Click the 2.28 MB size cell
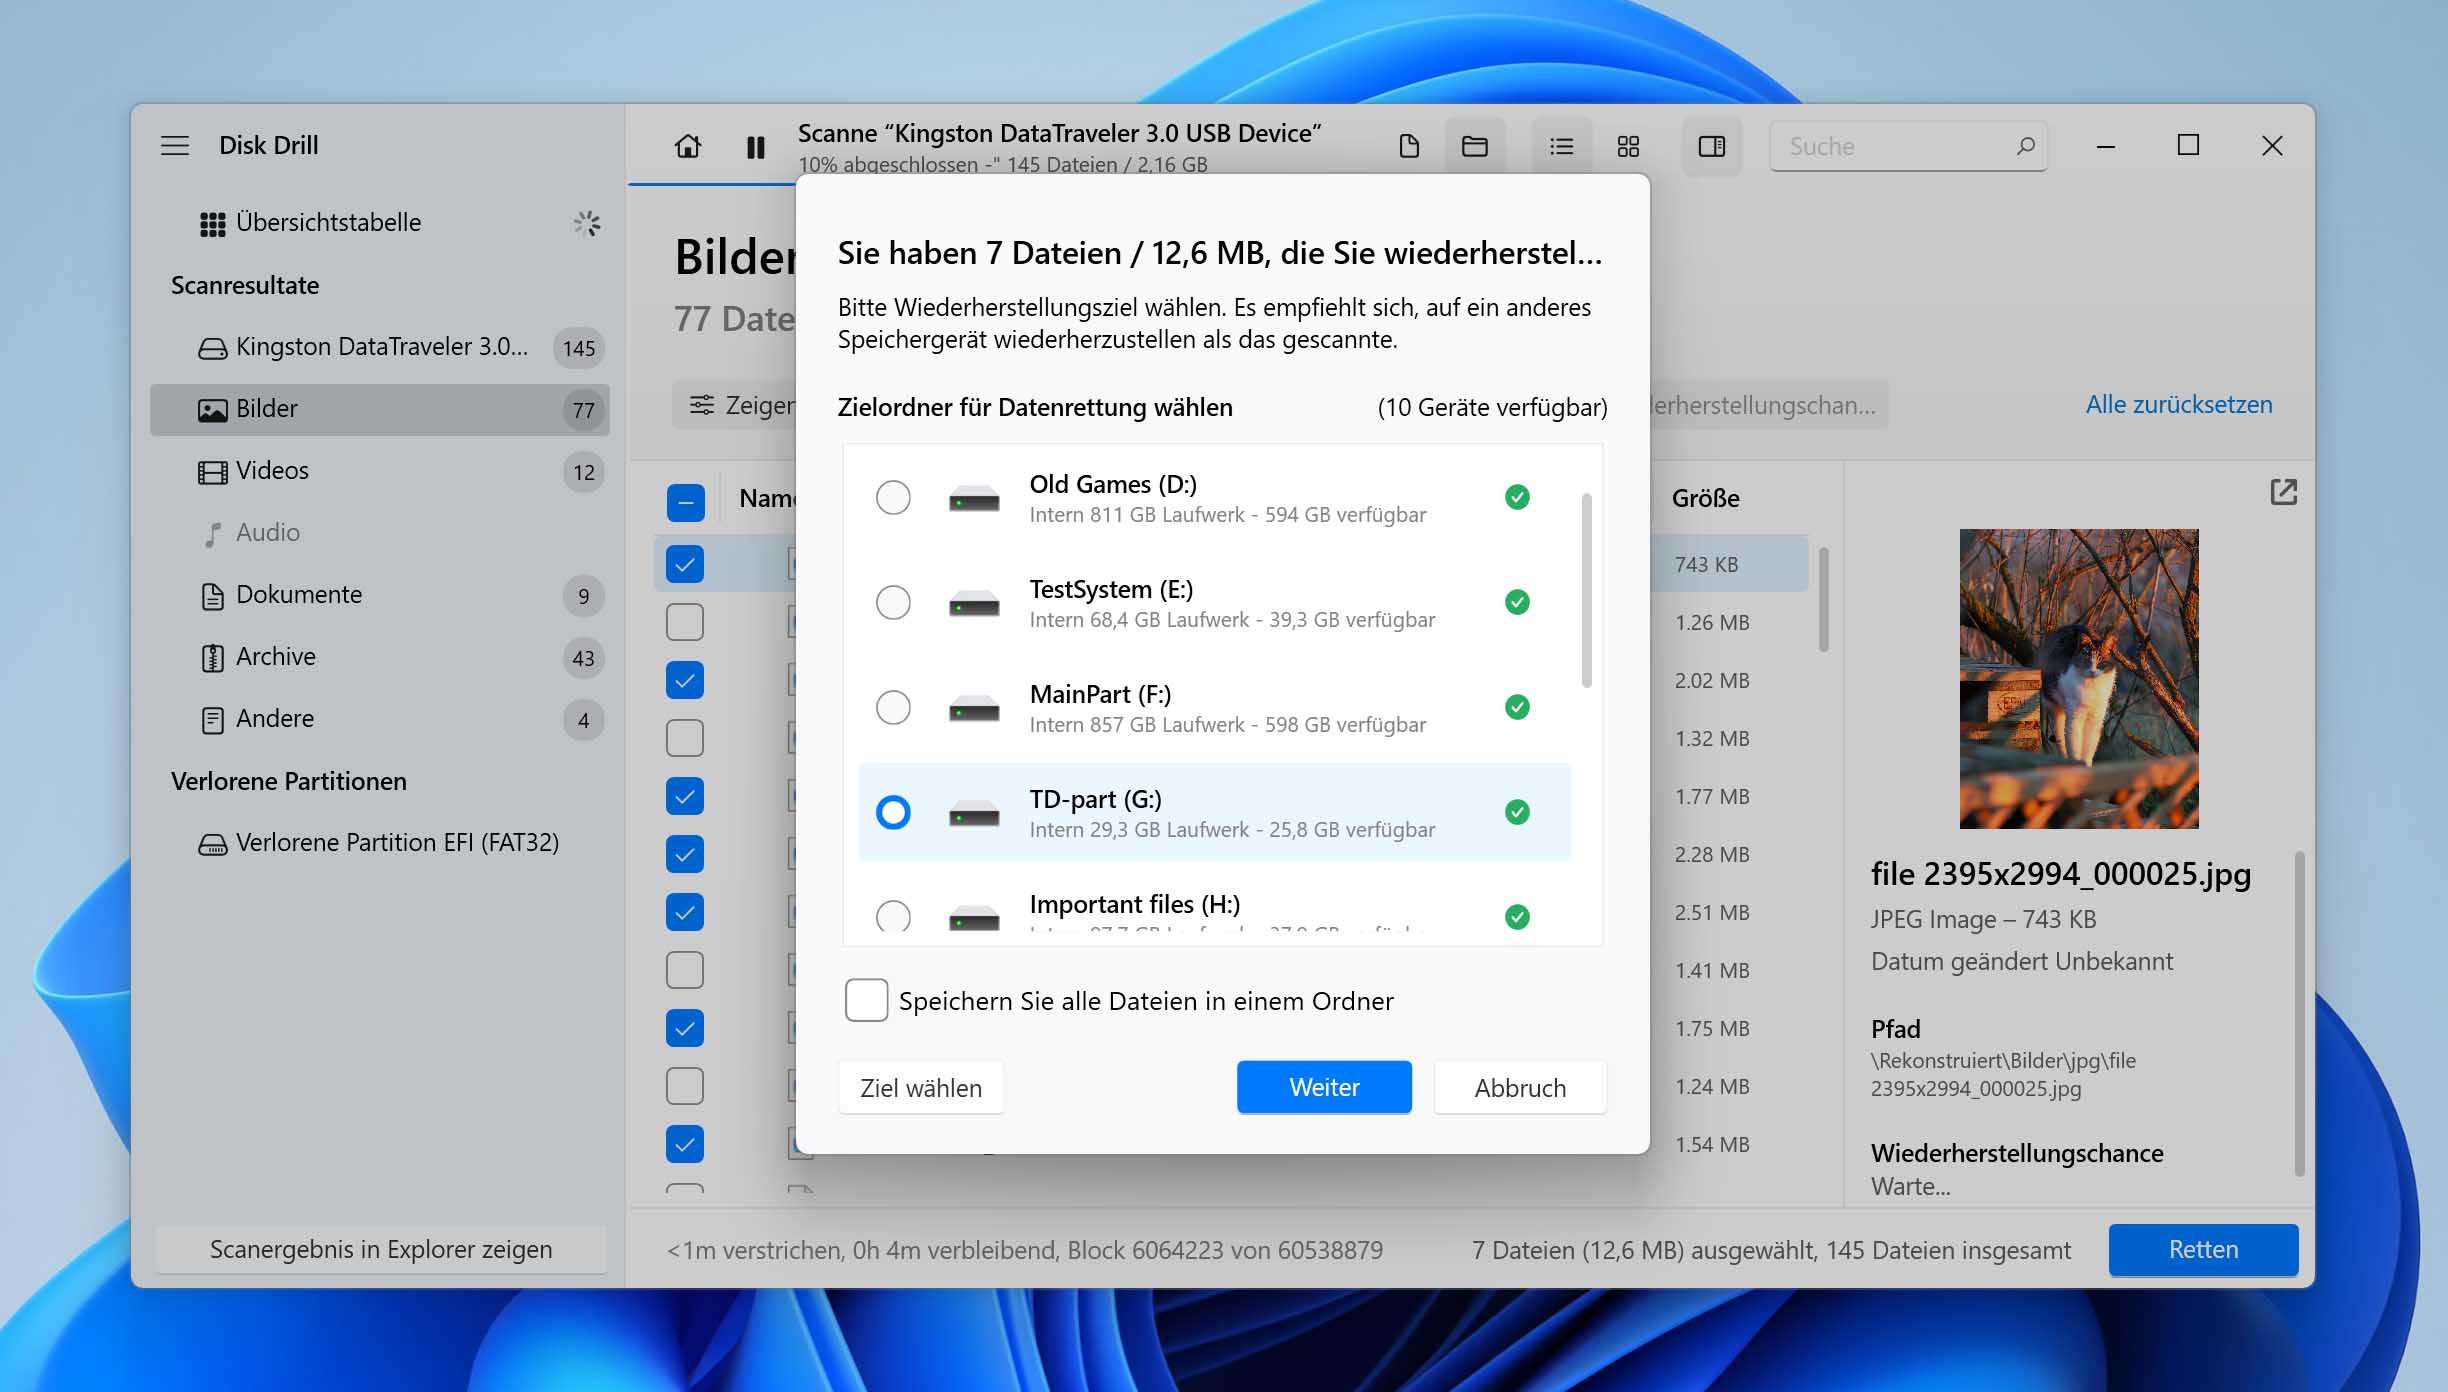Image resolution: width=2448 pixels, height=1392 pixels. [1712, 855]
